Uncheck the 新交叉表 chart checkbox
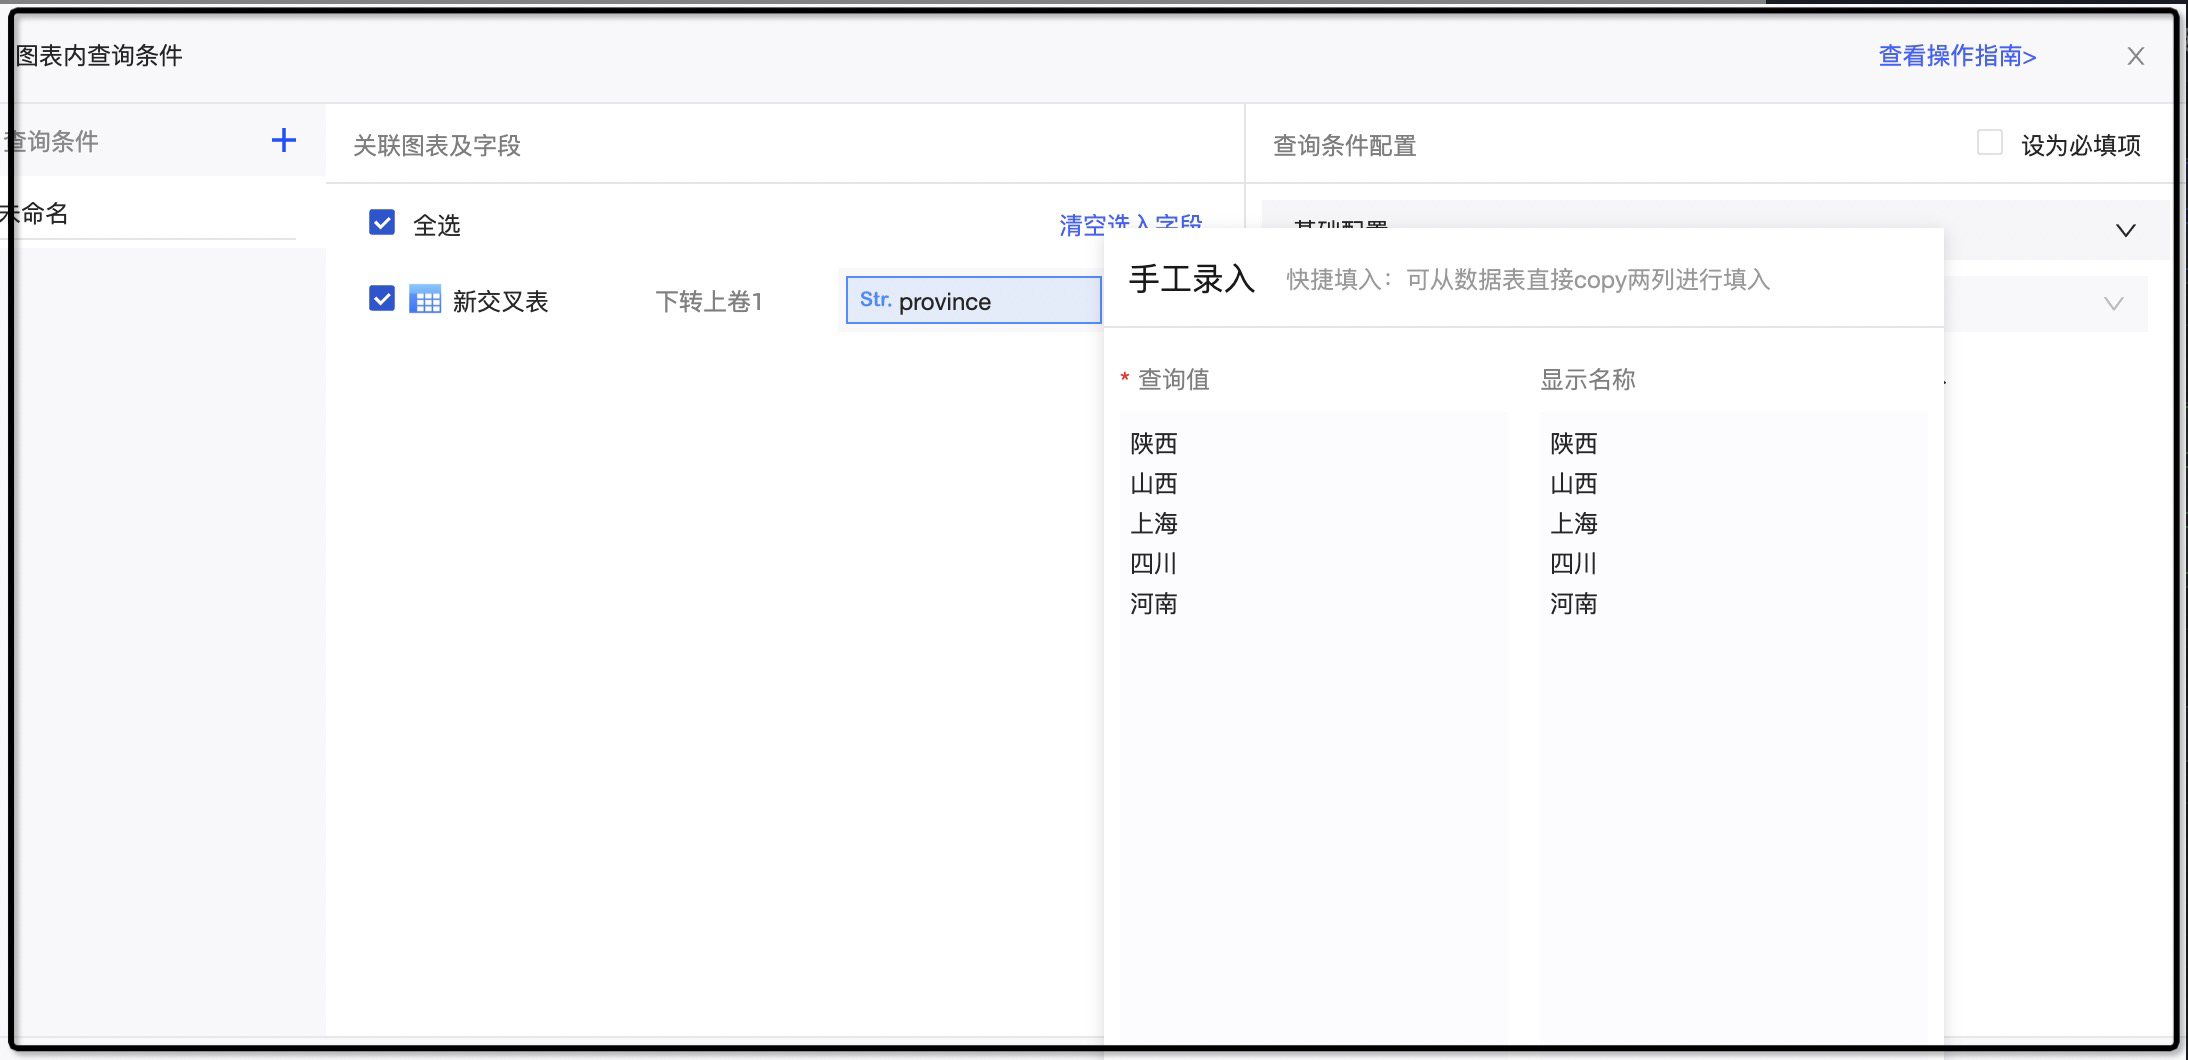 pyautogui.click(x=382, y=299)
